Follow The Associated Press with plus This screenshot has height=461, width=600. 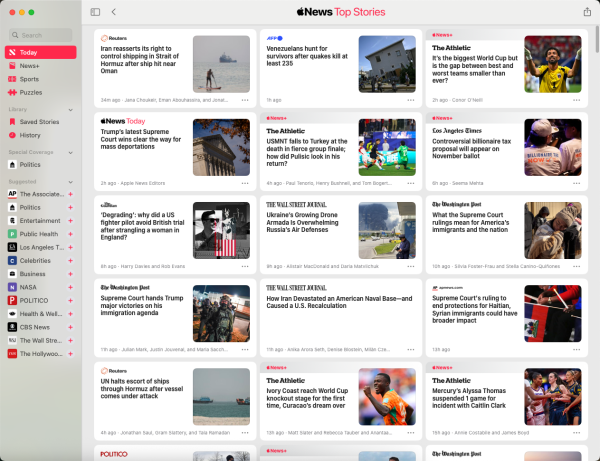(70, 194)
